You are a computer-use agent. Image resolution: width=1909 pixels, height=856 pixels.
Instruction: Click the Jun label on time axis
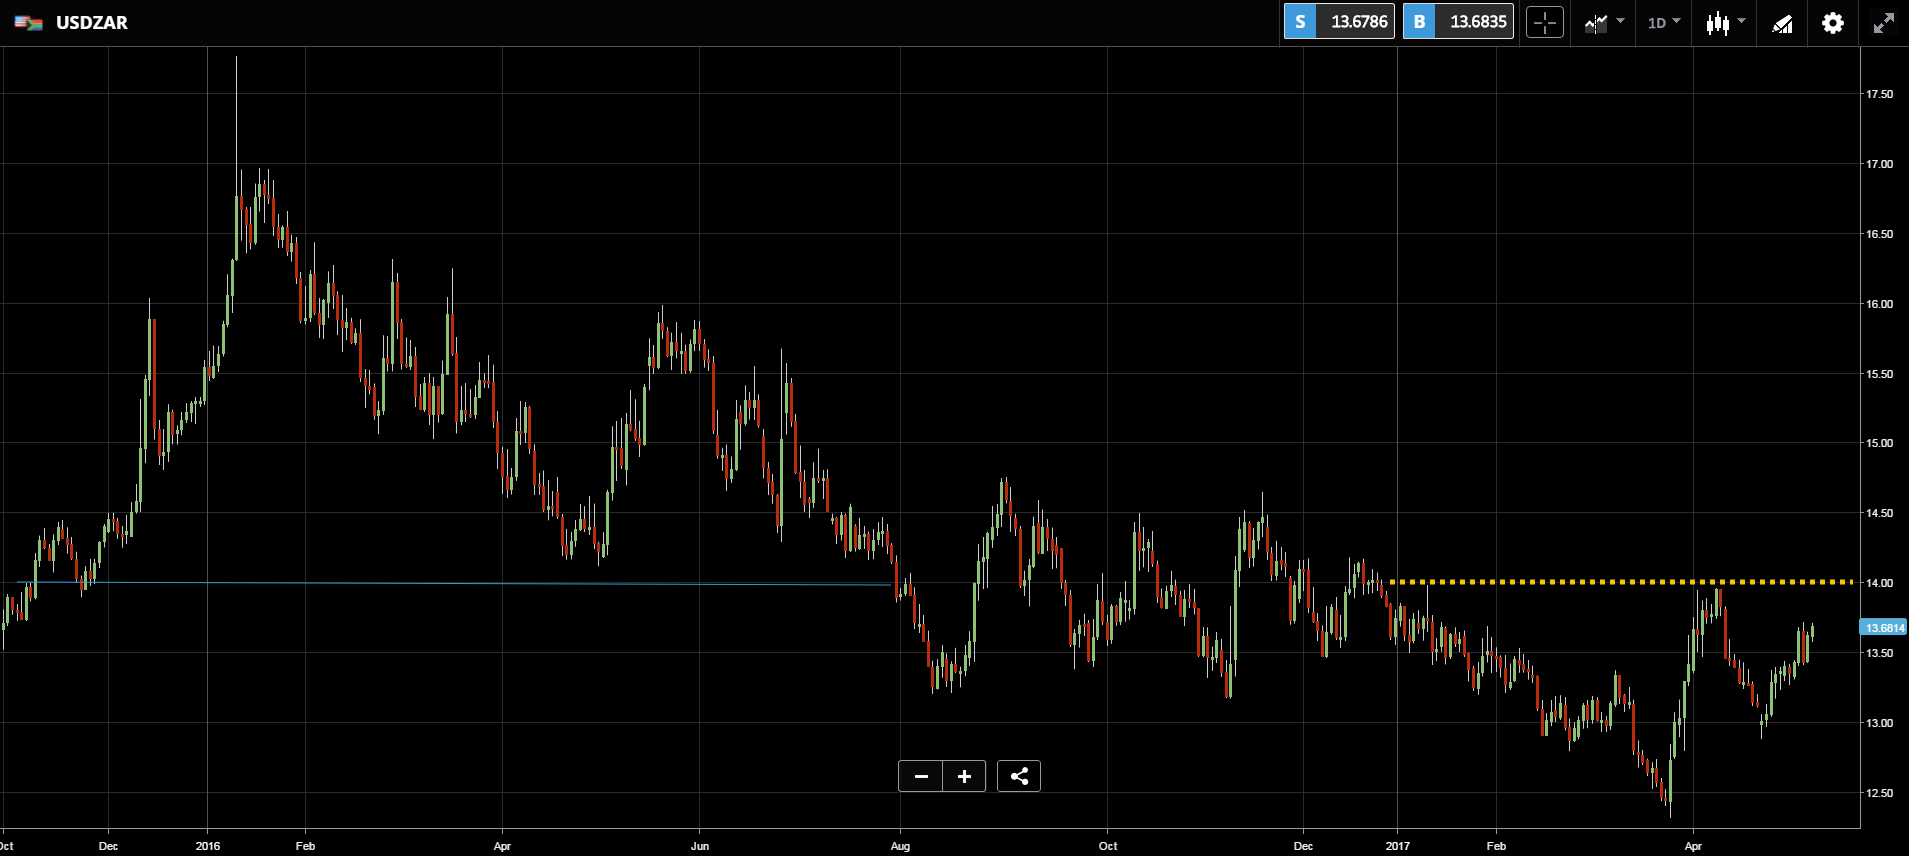[x=700, y=846]
